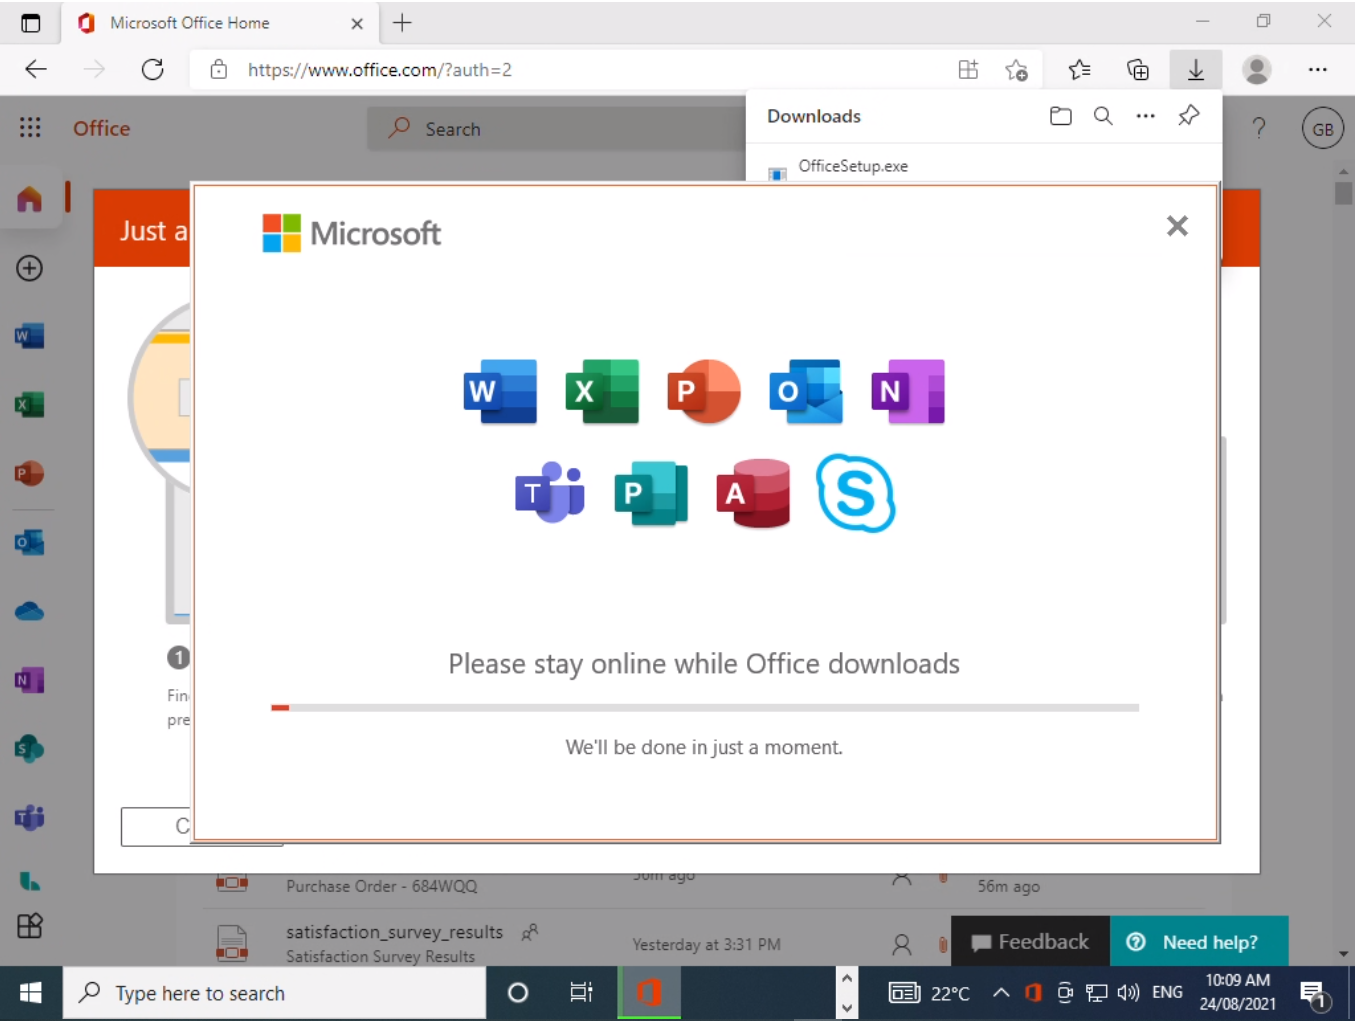Click the Office brand link
Screen dimensions: 1355x1021
[101, 128]
